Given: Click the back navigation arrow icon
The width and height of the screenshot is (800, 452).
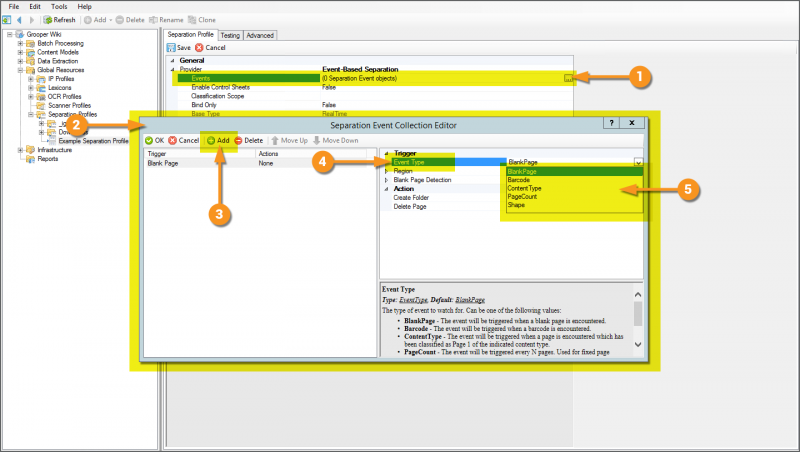Looking at the screenshot, I should (x=19, y=20).
